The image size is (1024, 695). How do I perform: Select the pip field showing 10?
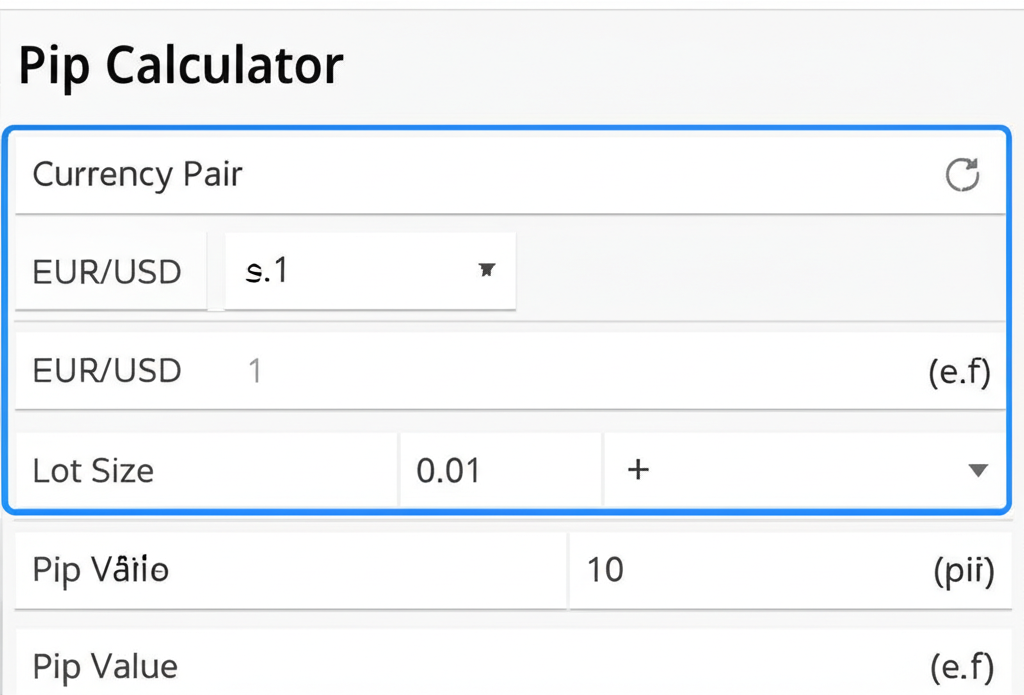(x=700, y=570)
